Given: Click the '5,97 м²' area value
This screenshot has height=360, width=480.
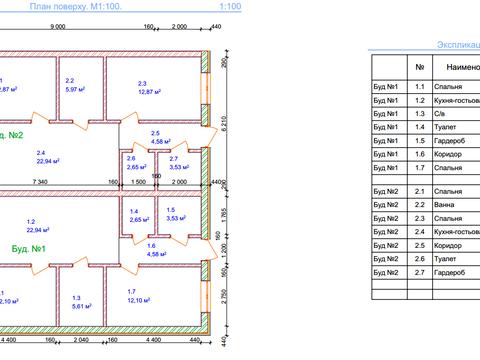Looking at the screenshot, I should (x=75, y=89).
